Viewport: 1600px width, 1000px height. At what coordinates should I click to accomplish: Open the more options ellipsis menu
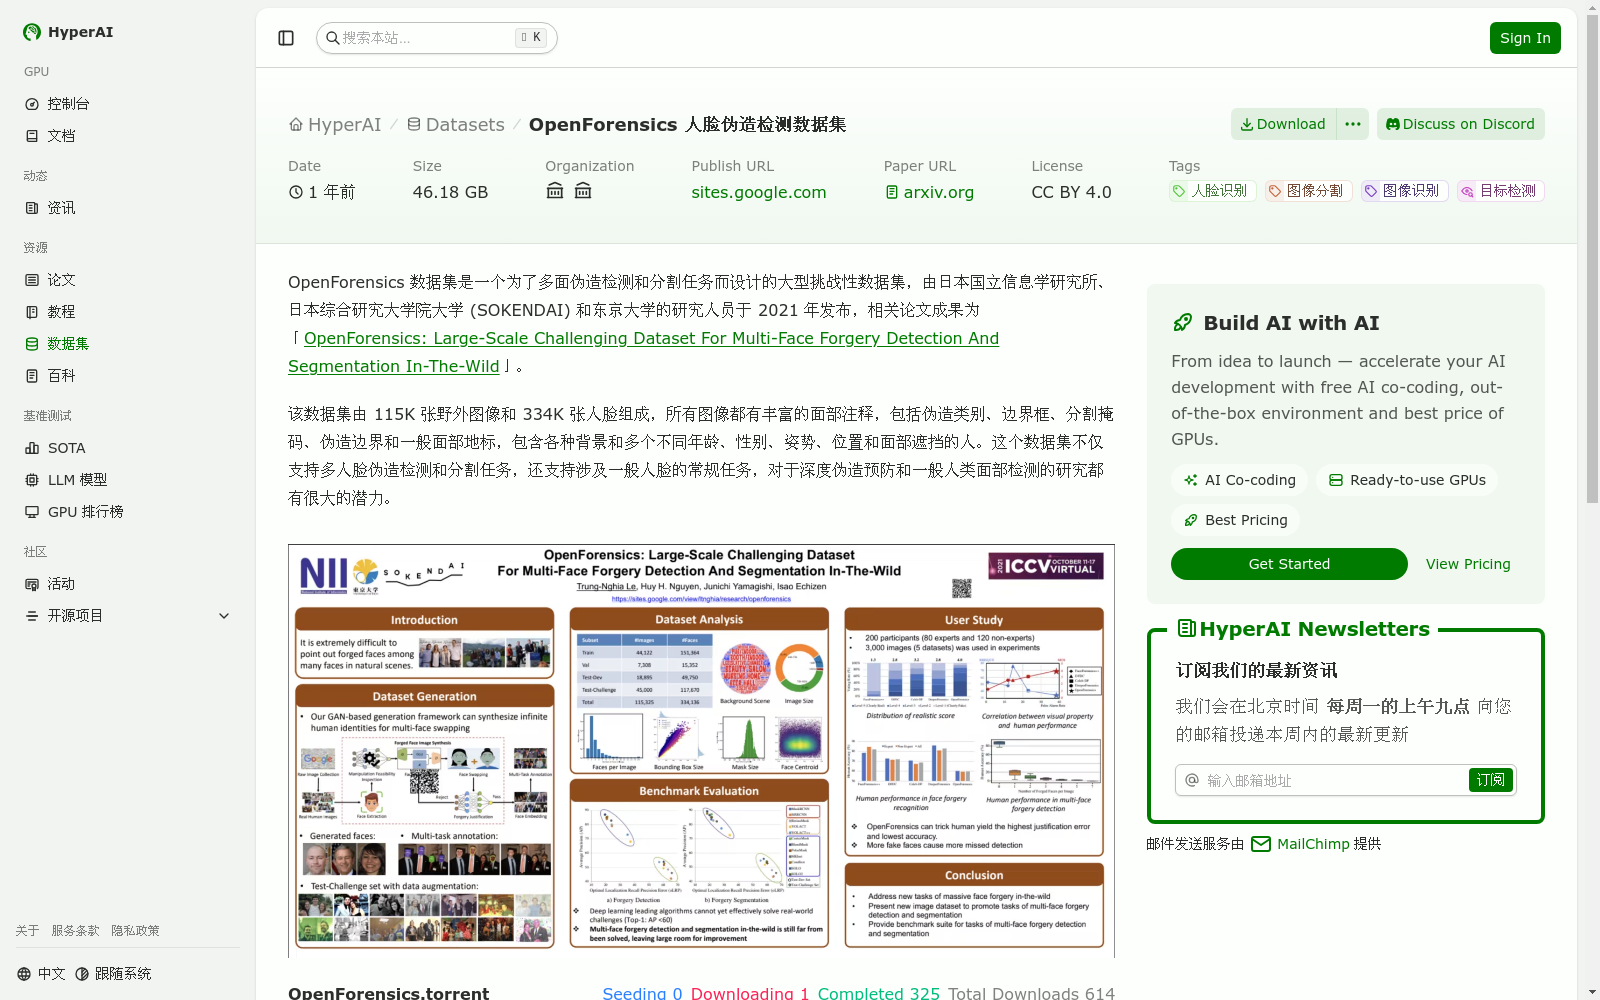point(1353,124)
